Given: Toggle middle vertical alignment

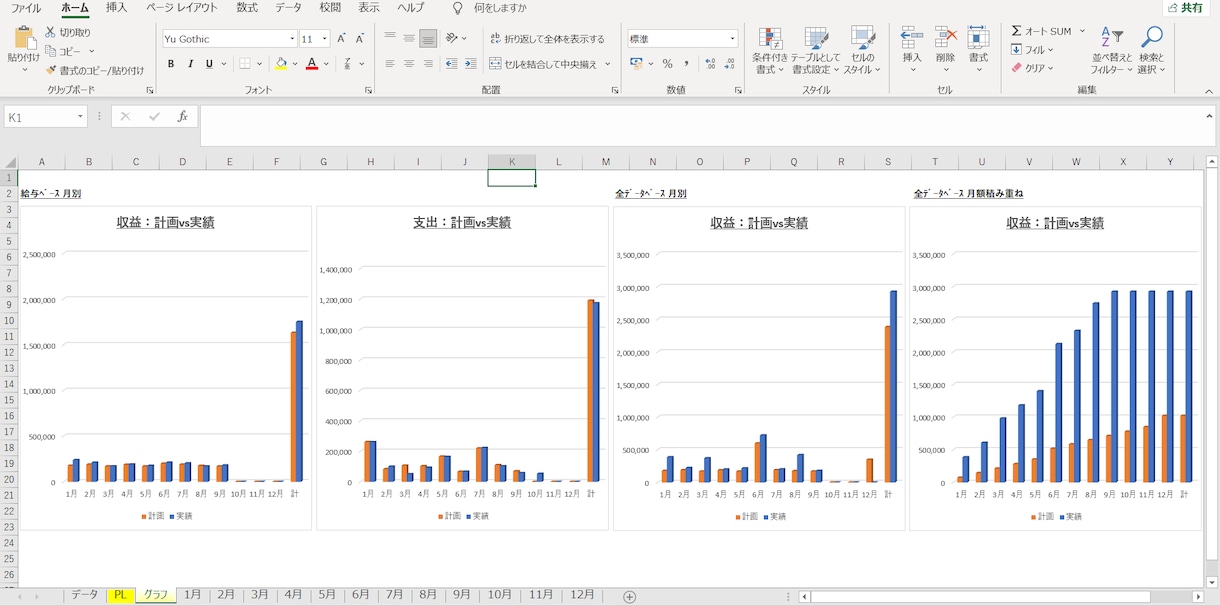Looking at the screenshot, I should tap(409, 38).
